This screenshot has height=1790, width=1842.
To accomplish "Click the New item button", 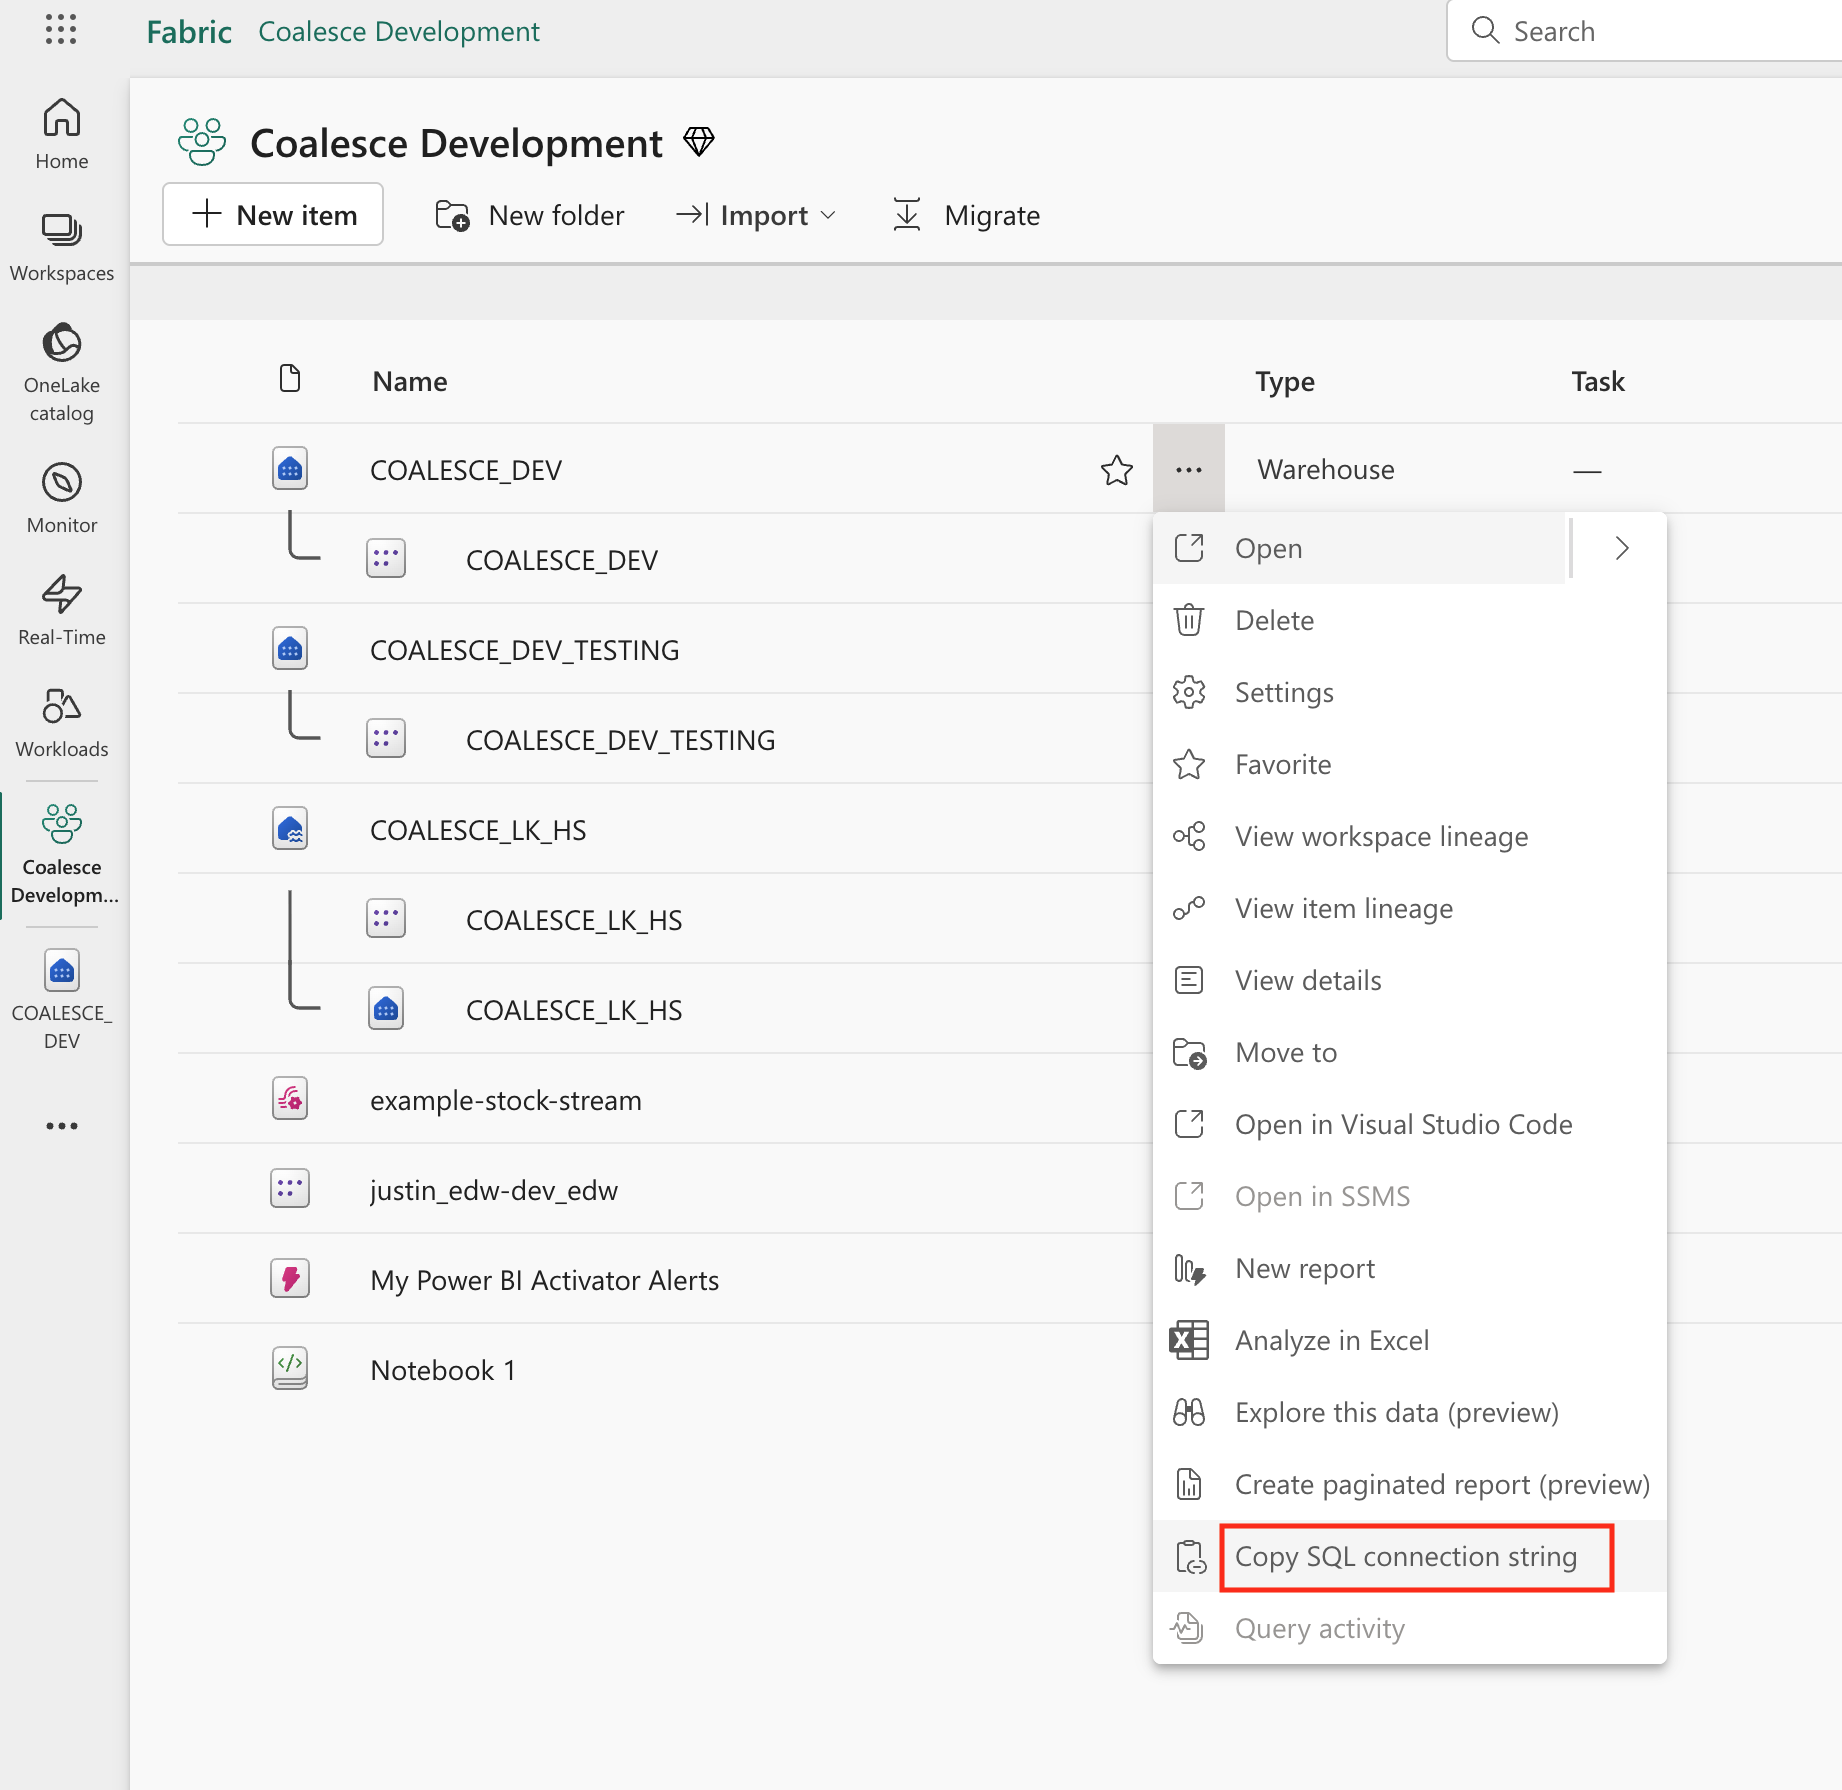I will click(x=273, y=215).
